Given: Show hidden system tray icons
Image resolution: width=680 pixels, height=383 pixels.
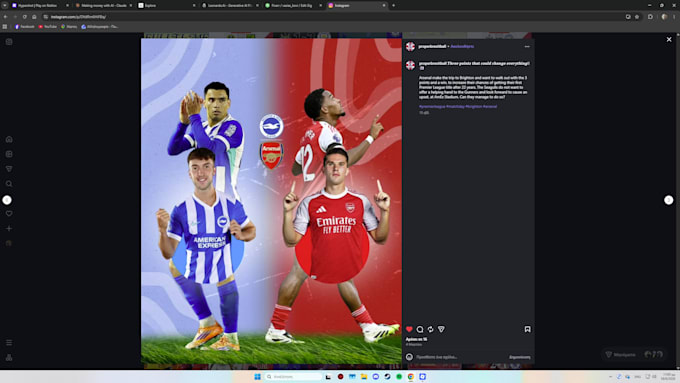Looking at the screenshot, I should pos(611,376).
